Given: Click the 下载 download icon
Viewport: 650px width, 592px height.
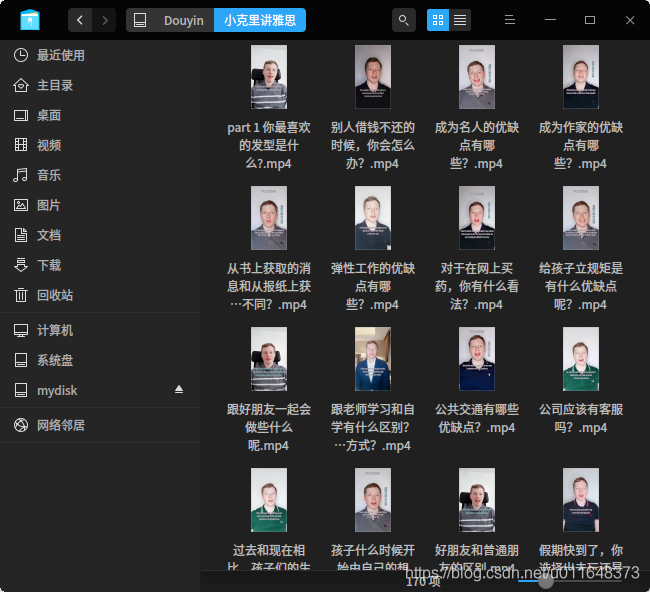Looking at the screenshot, I should click(21, 265).
